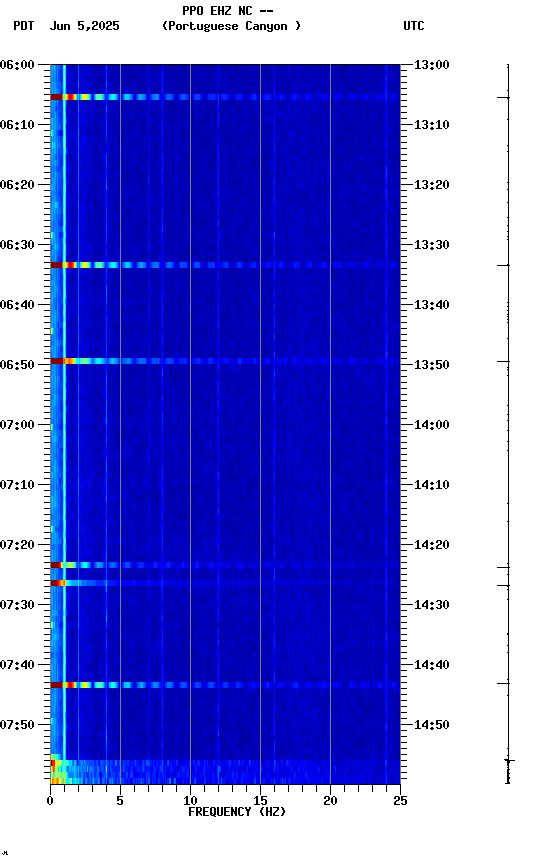Click the 07:30 PDT time label

pos(17,606)
